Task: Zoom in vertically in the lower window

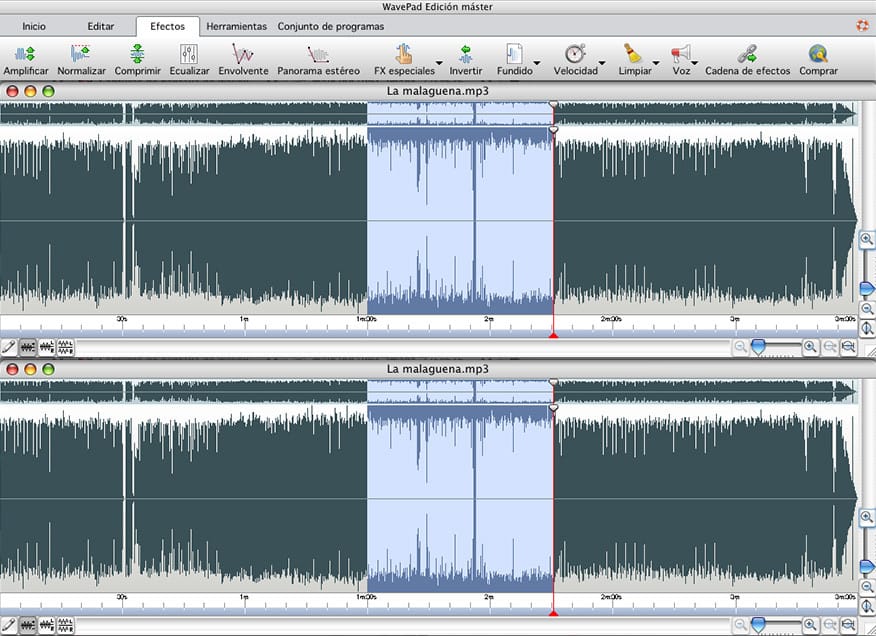Action: [x=867, y=517]
